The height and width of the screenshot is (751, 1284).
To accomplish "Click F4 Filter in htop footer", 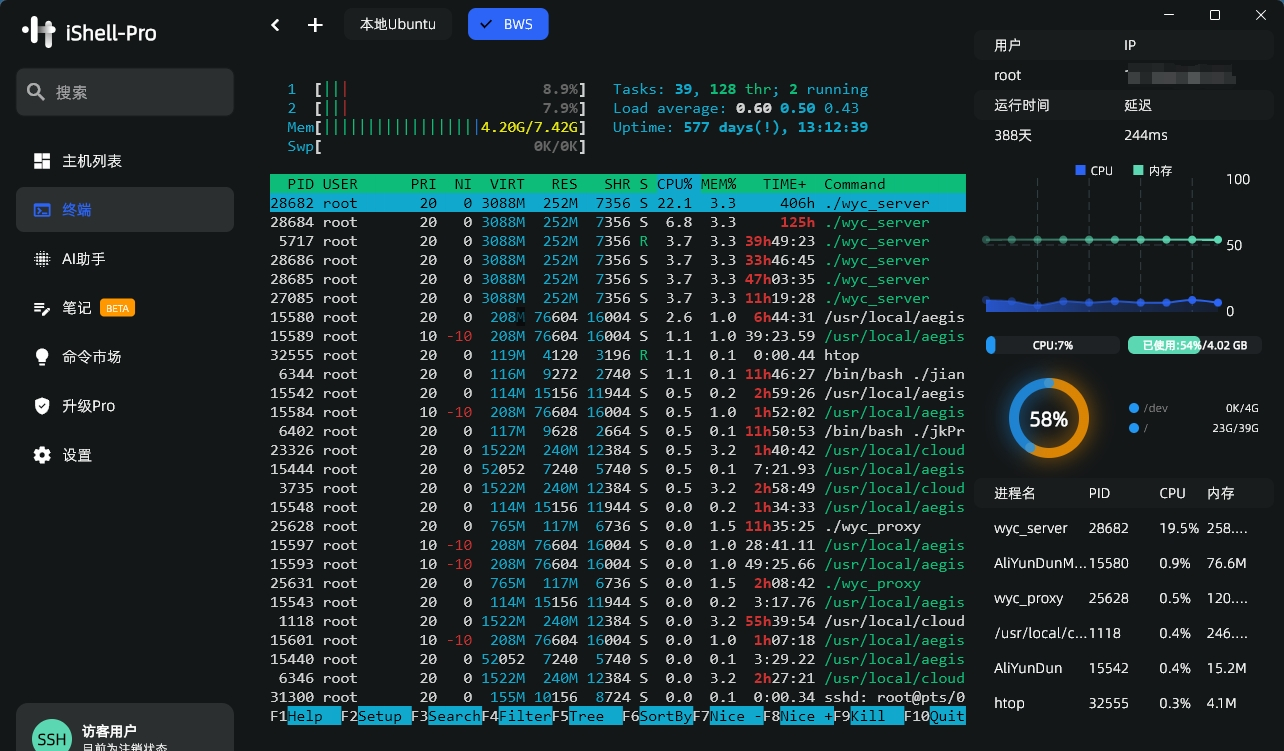I will coord(516,716).
